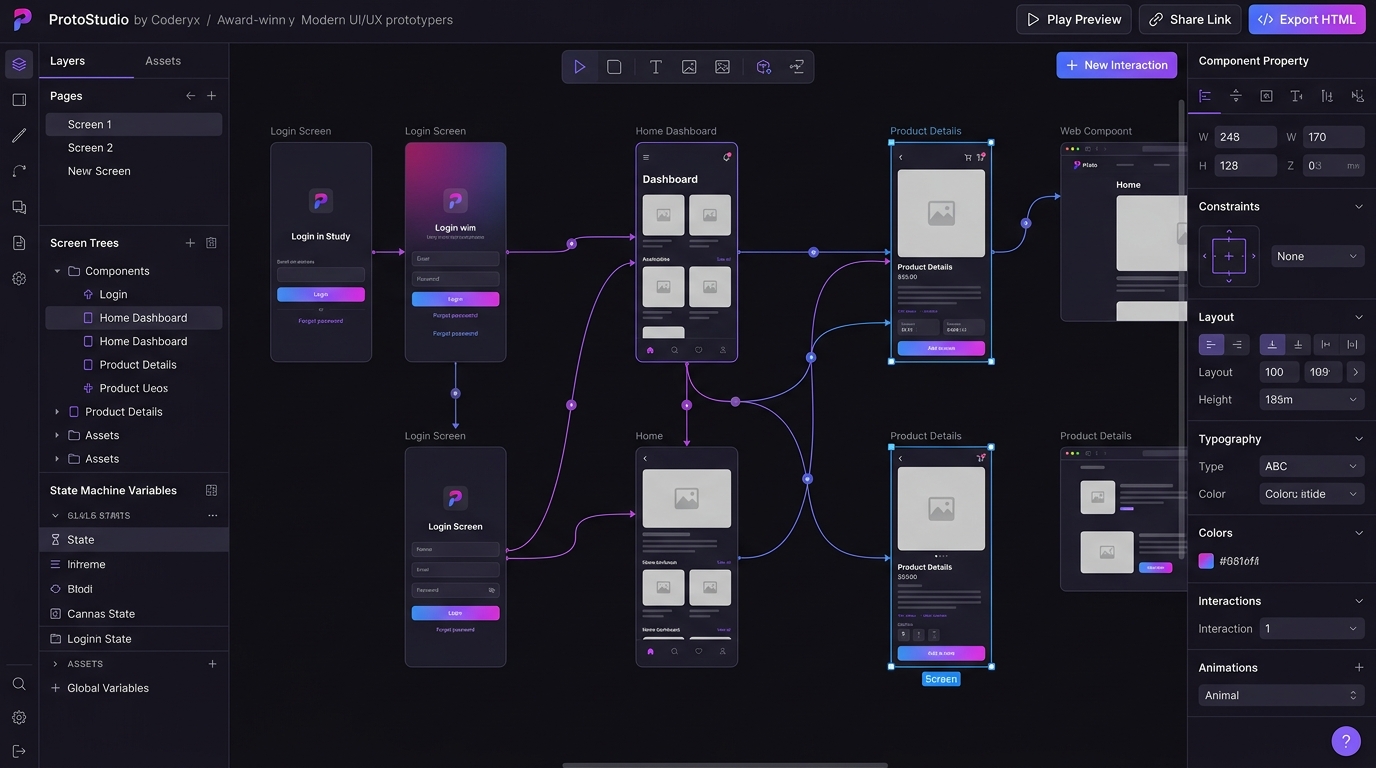
Task: Select Screen 2 in Pages list
Action: pos(134,148)
